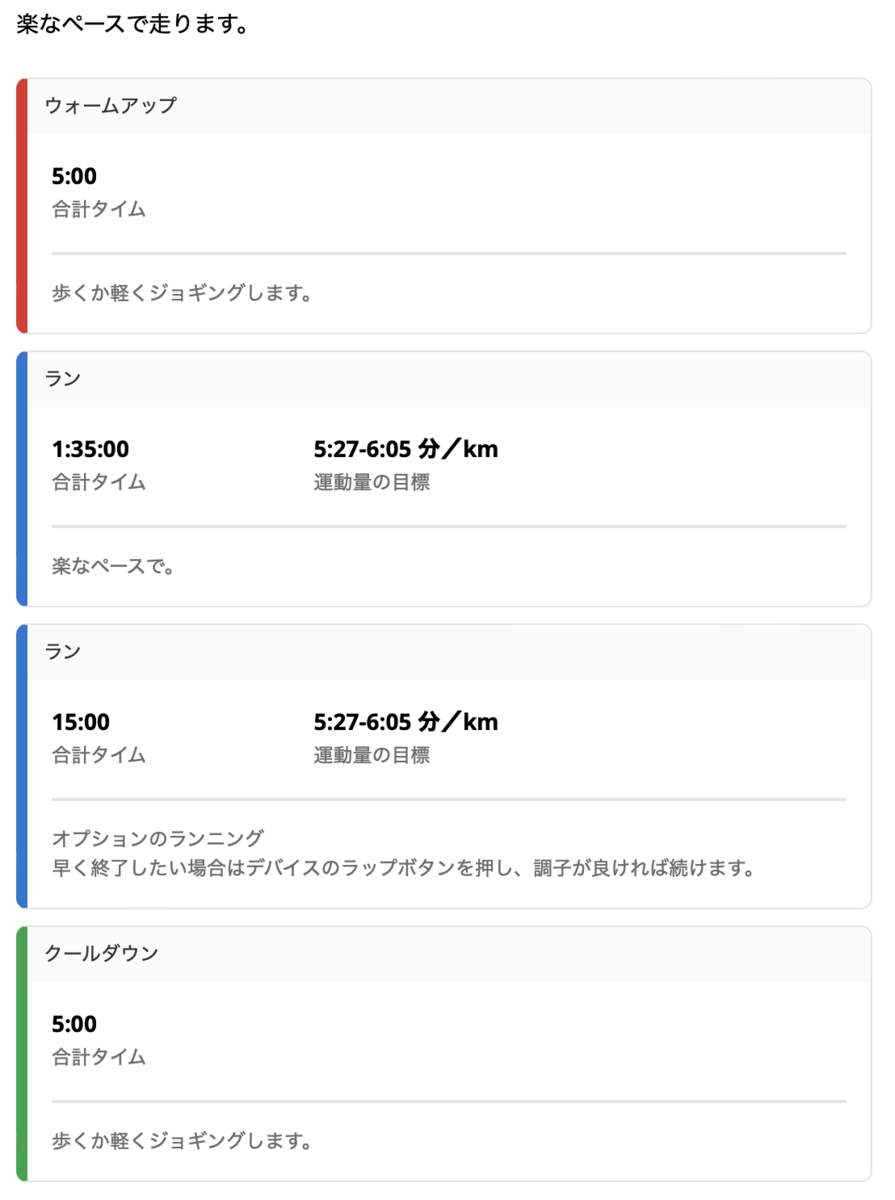Click 合計タイム label under 1:35:00
The width and height of the screenshot is (895, 1200).
click(99, 482)
